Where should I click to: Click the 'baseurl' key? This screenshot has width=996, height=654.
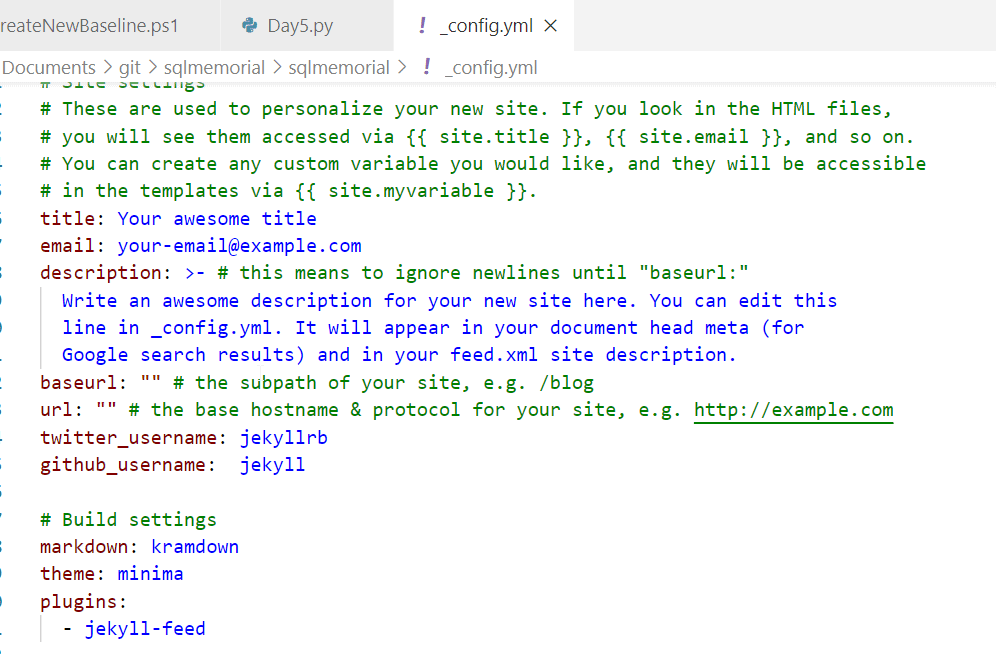[x=79, y=383]
